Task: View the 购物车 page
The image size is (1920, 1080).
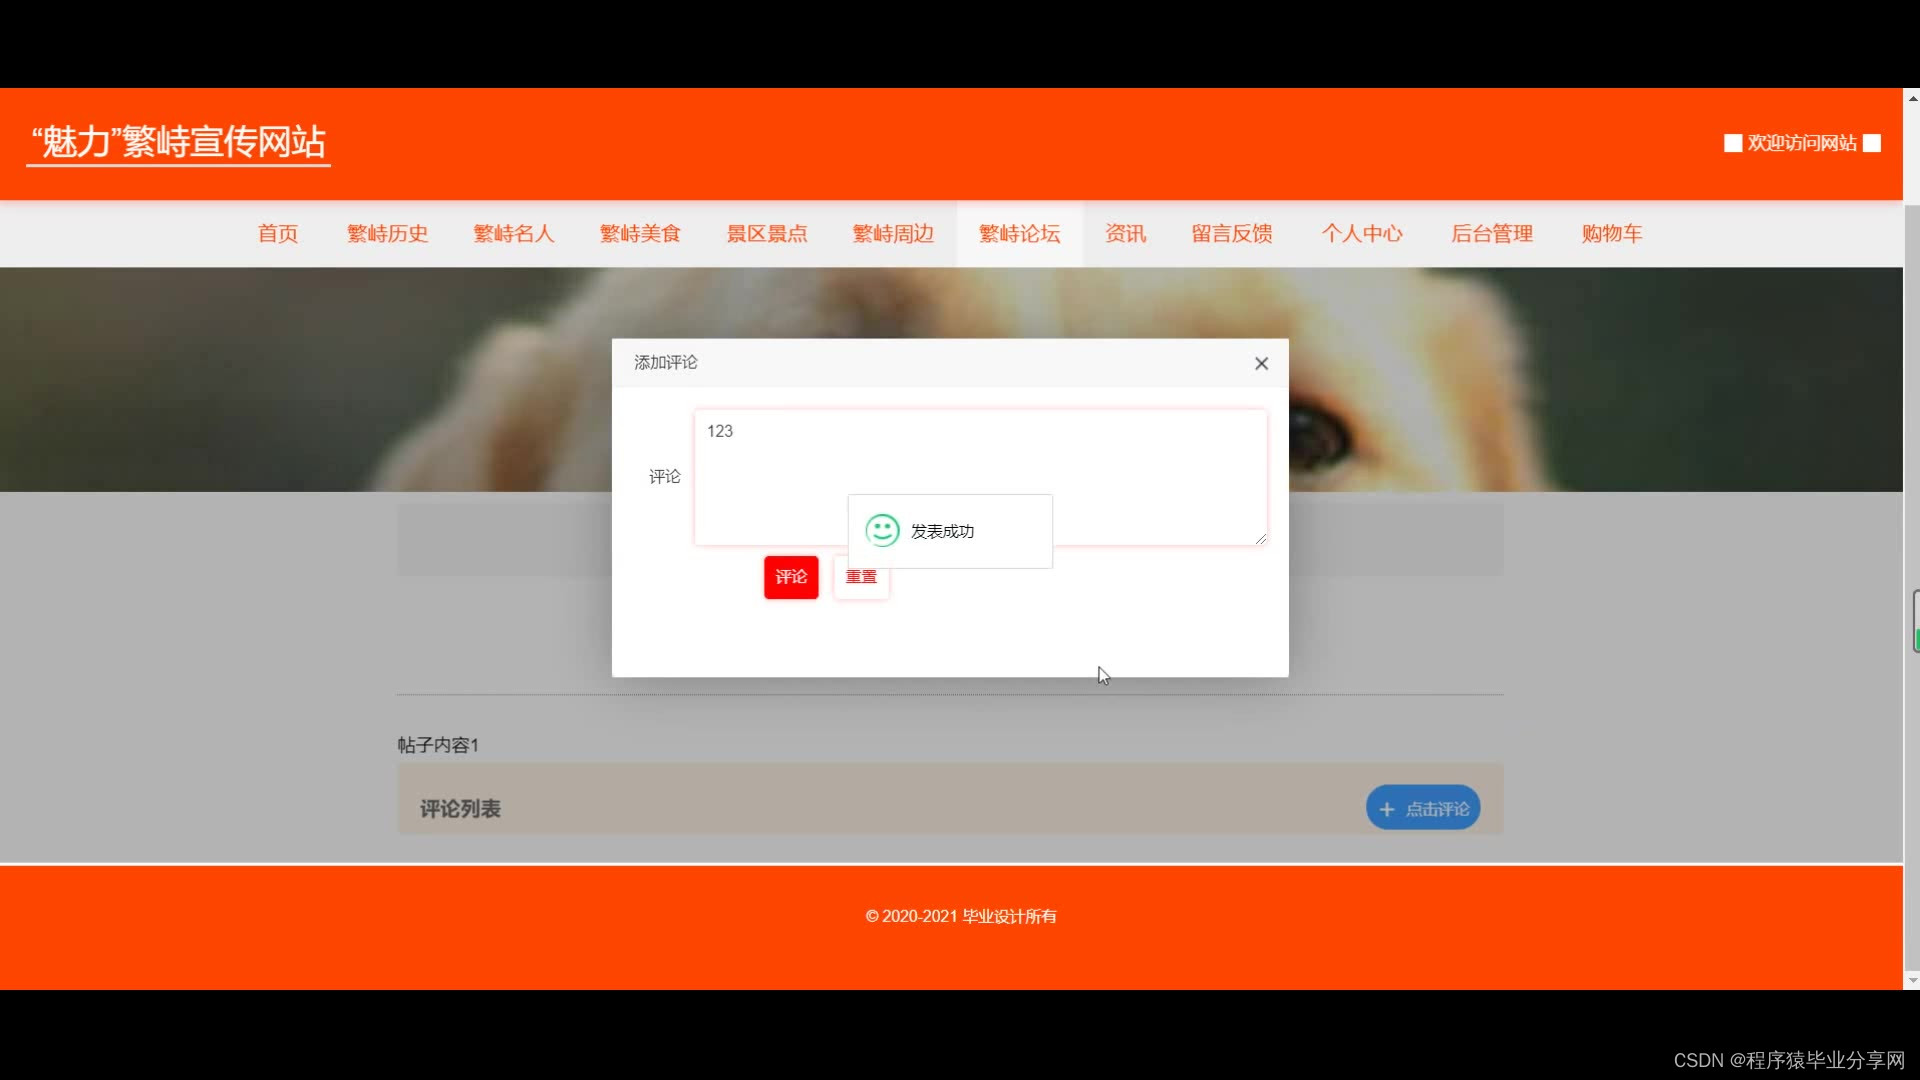Action: [x=1612, y=233]
